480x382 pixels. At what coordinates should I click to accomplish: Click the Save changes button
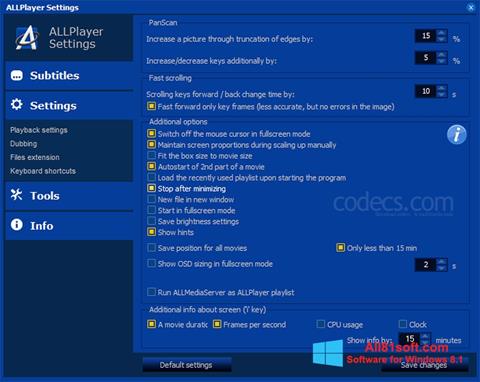tap(424, 365)
